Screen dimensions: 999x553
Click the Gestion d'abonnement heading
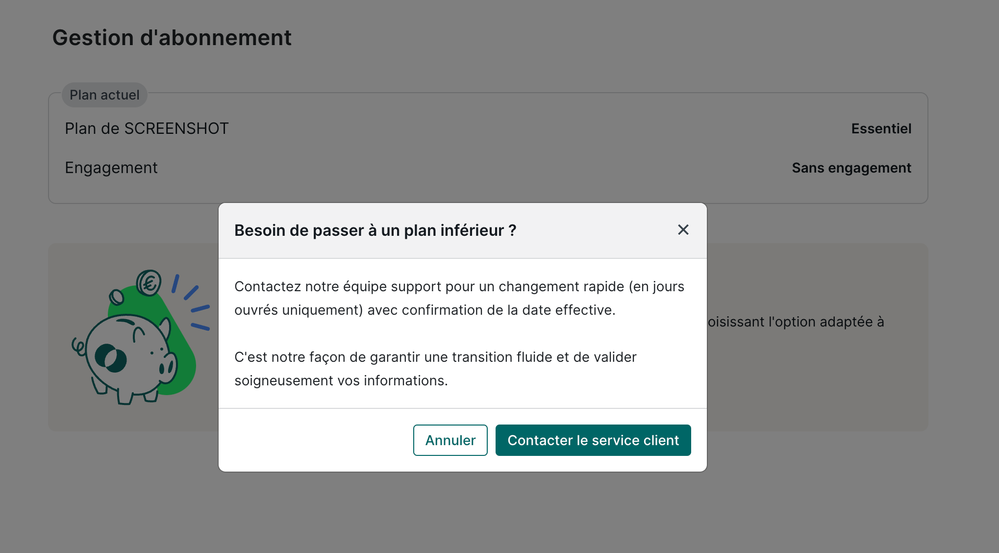172,38
